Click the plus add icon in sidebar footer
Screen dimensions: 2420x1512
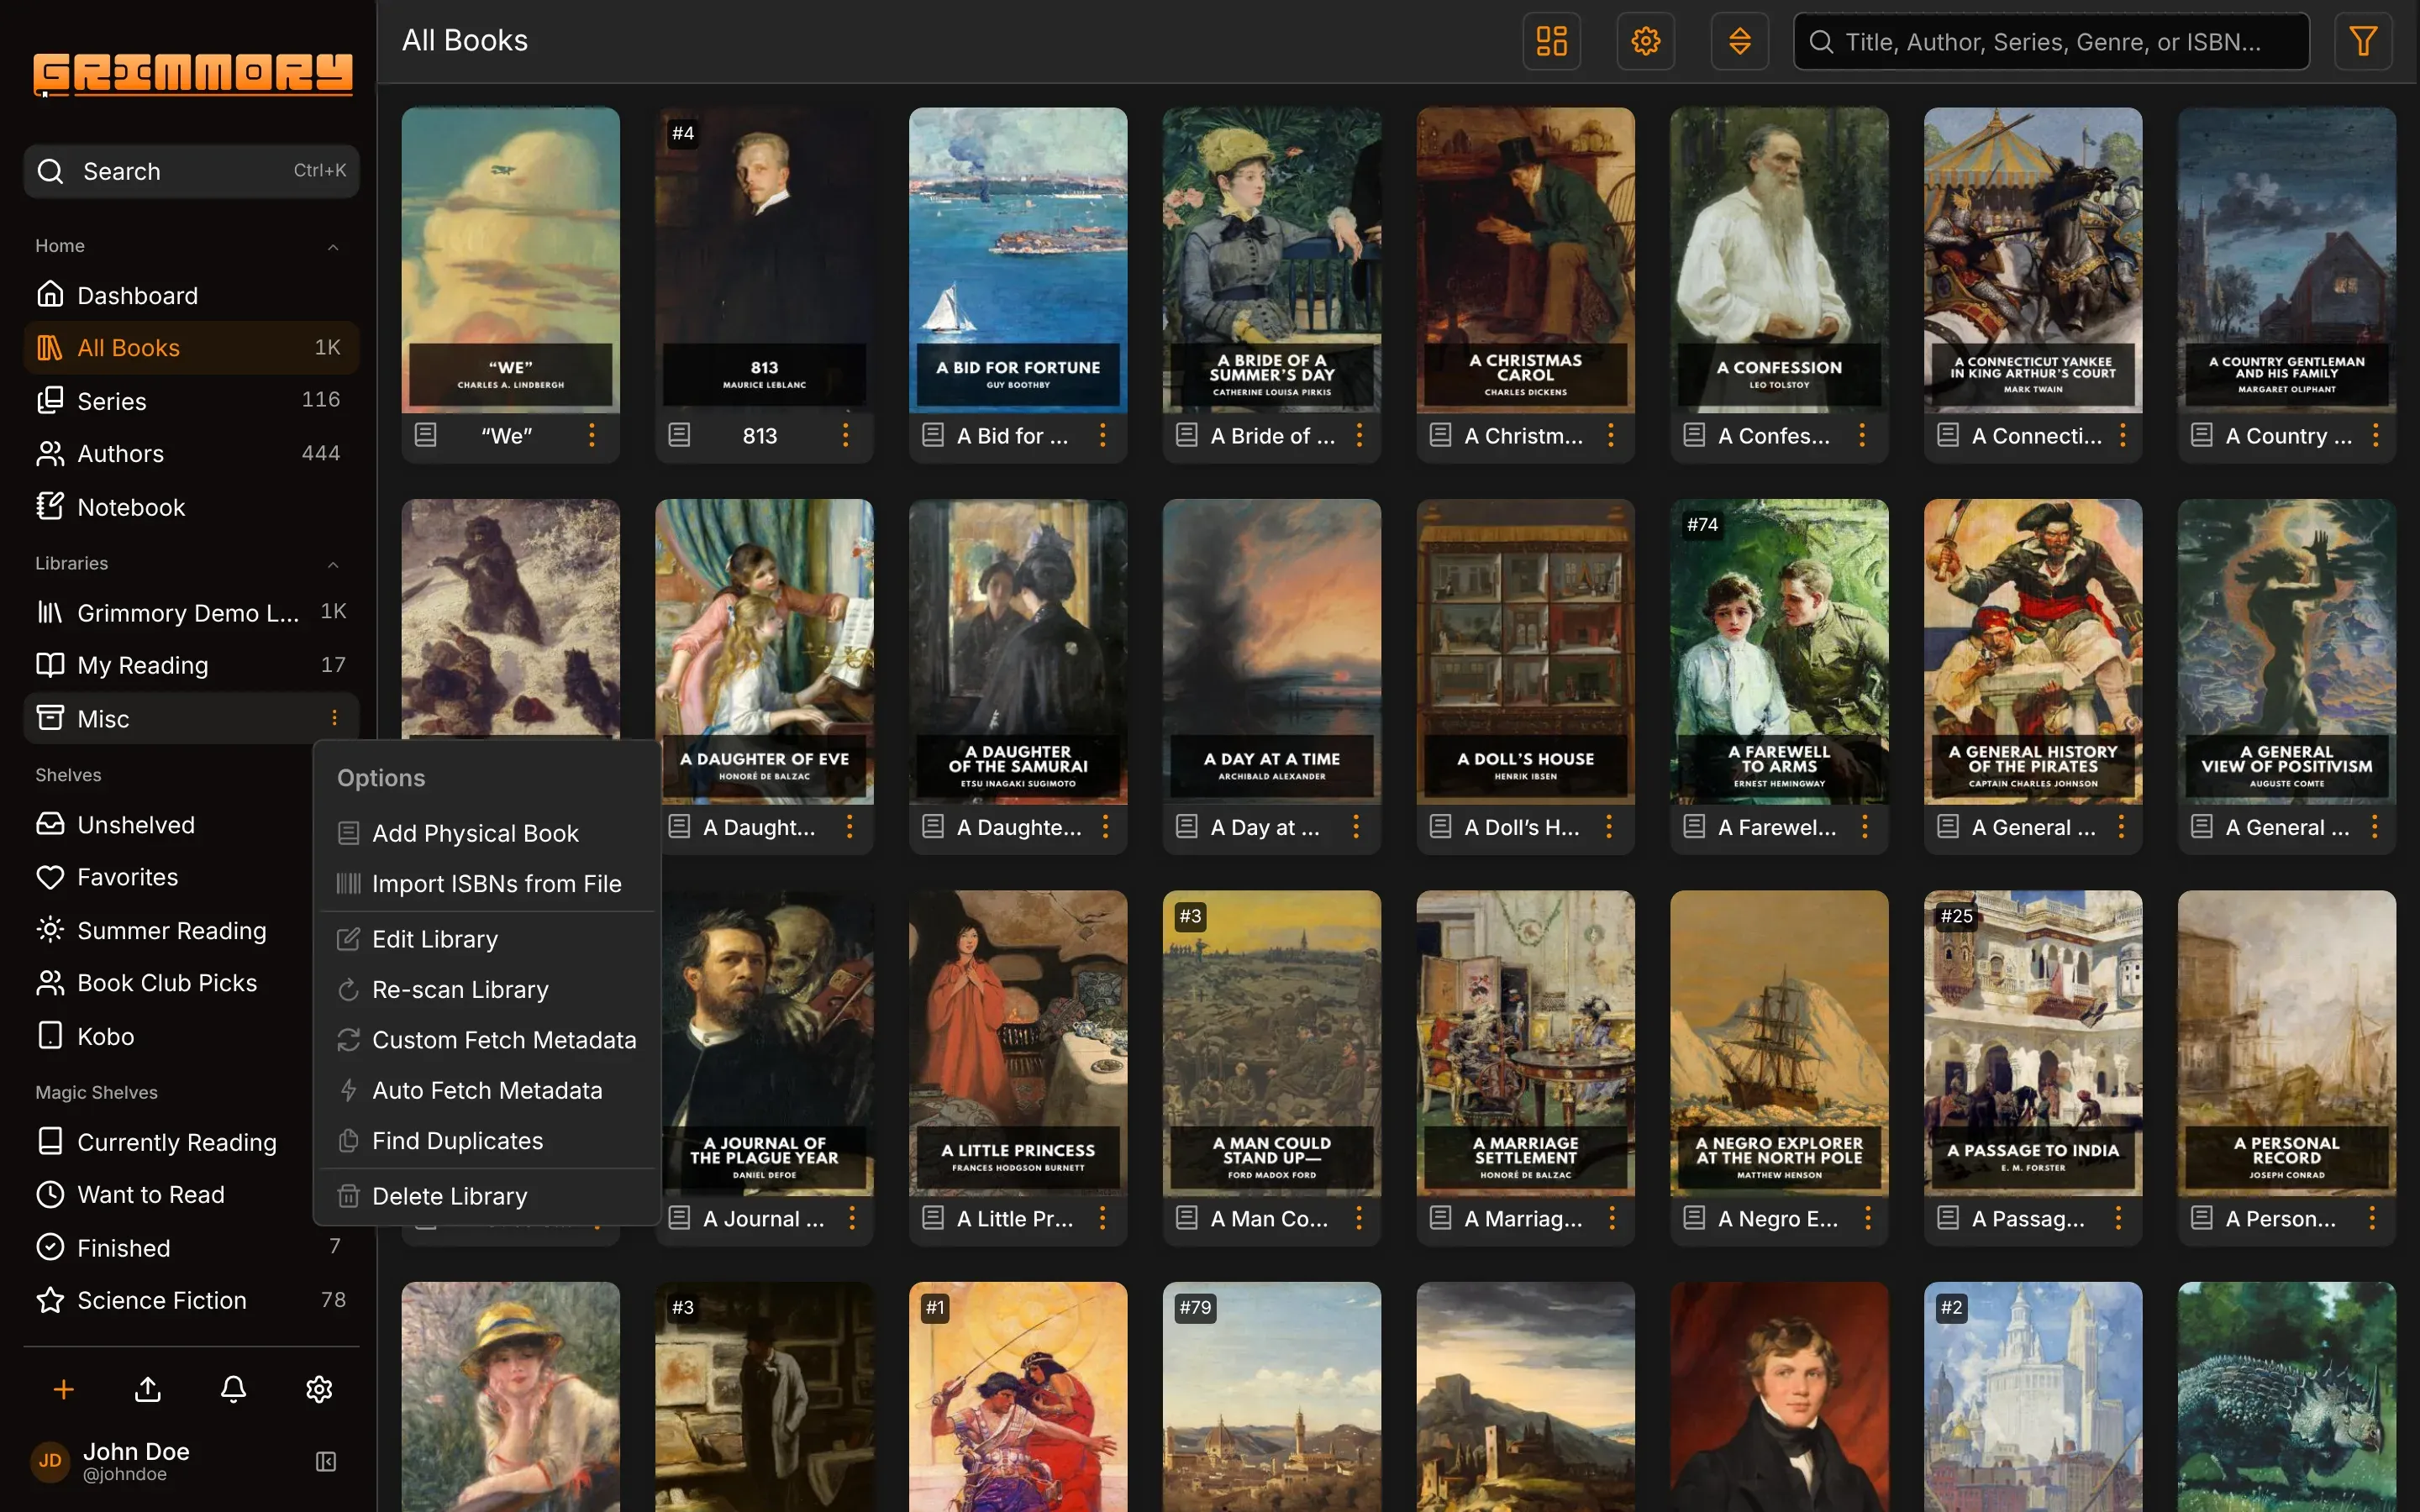(63, 1389)
